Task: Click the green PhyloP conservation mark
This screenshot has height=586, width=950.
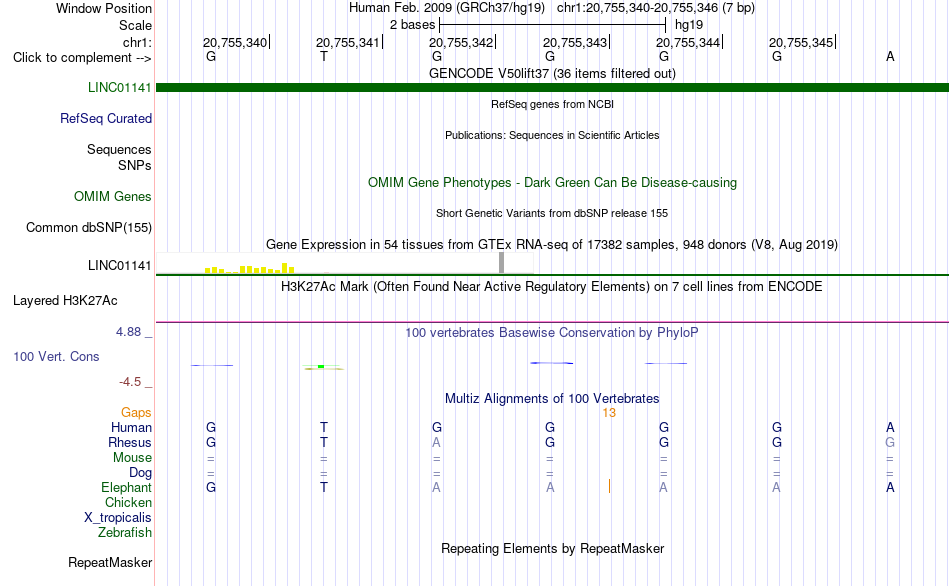Action: pos(321,366)
